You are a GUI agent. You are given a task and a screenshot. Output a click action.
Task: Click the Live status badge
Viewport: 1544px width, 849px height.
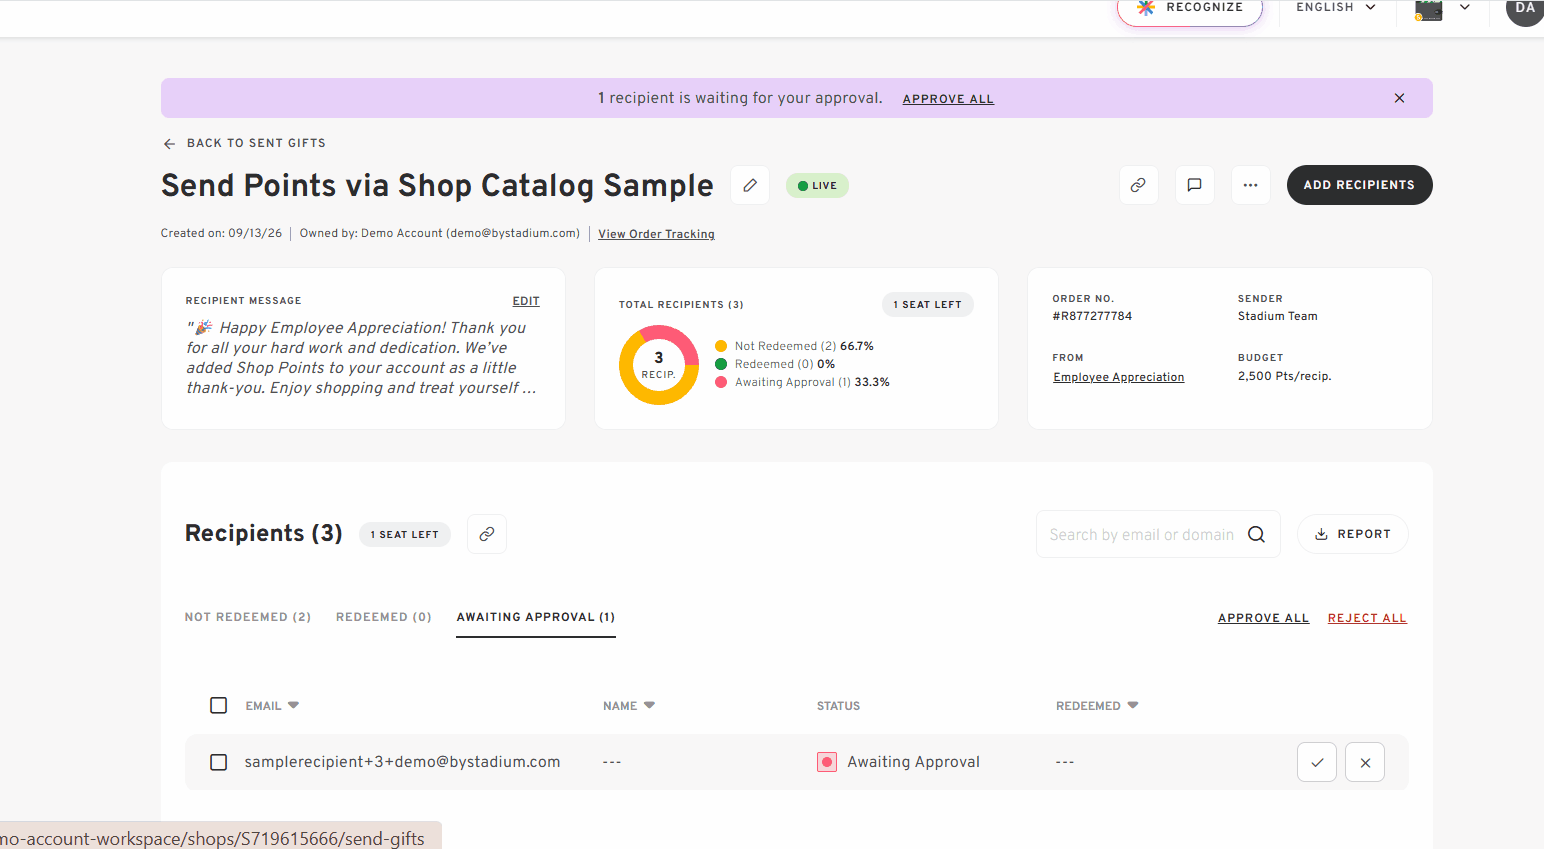point(817,186)
